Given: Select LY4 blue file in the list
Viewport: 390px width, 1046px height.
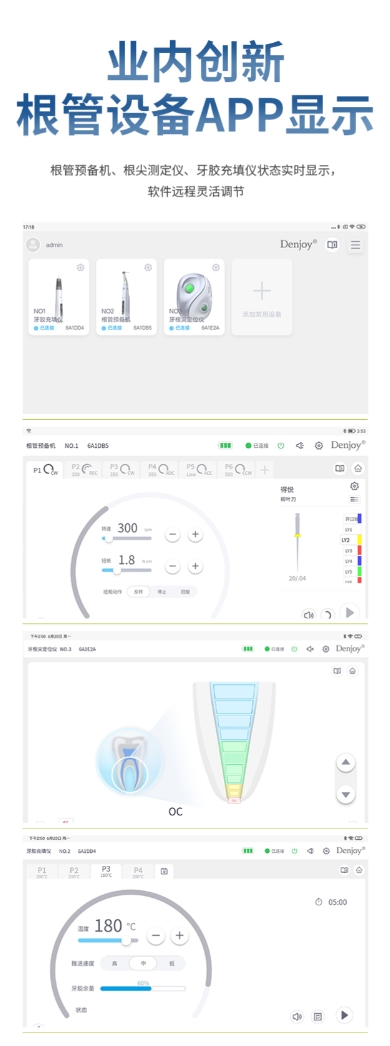Looking at the screenshot, I should tap(353, 561).
